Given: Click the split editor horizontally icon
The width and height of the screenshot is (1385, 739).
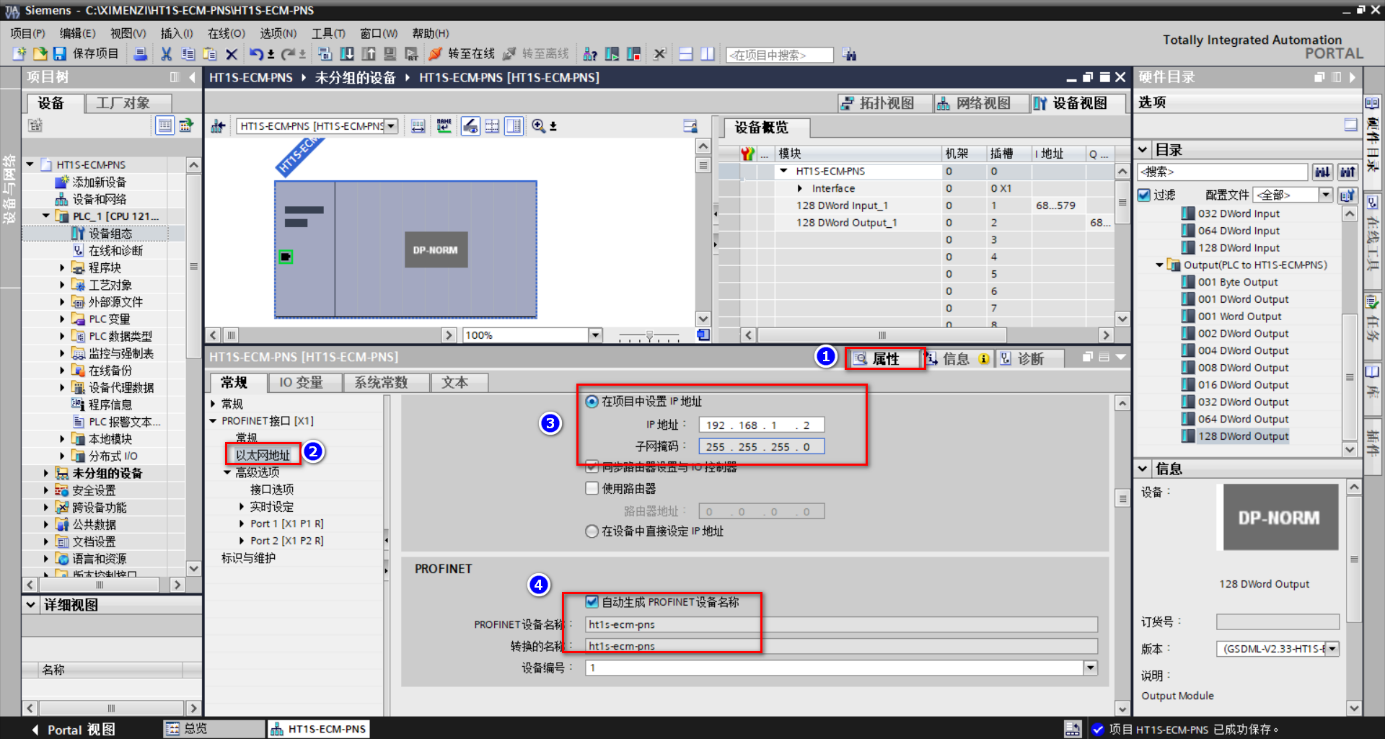Looking at the screenshot, I should click(686, 54).
